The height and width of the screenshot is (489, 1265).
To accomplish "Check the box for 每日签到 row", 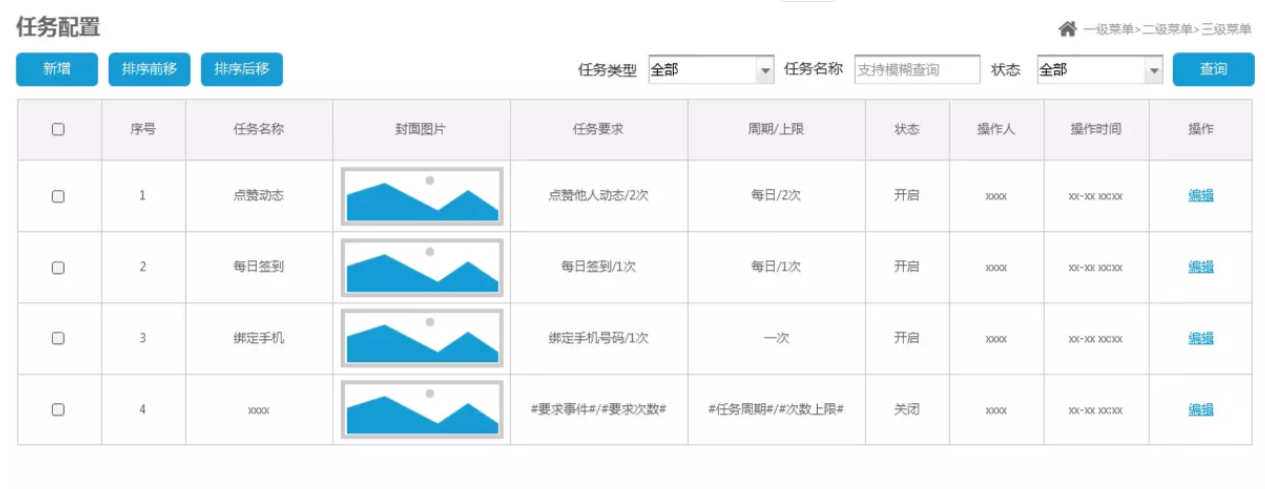I will [58, 267].
